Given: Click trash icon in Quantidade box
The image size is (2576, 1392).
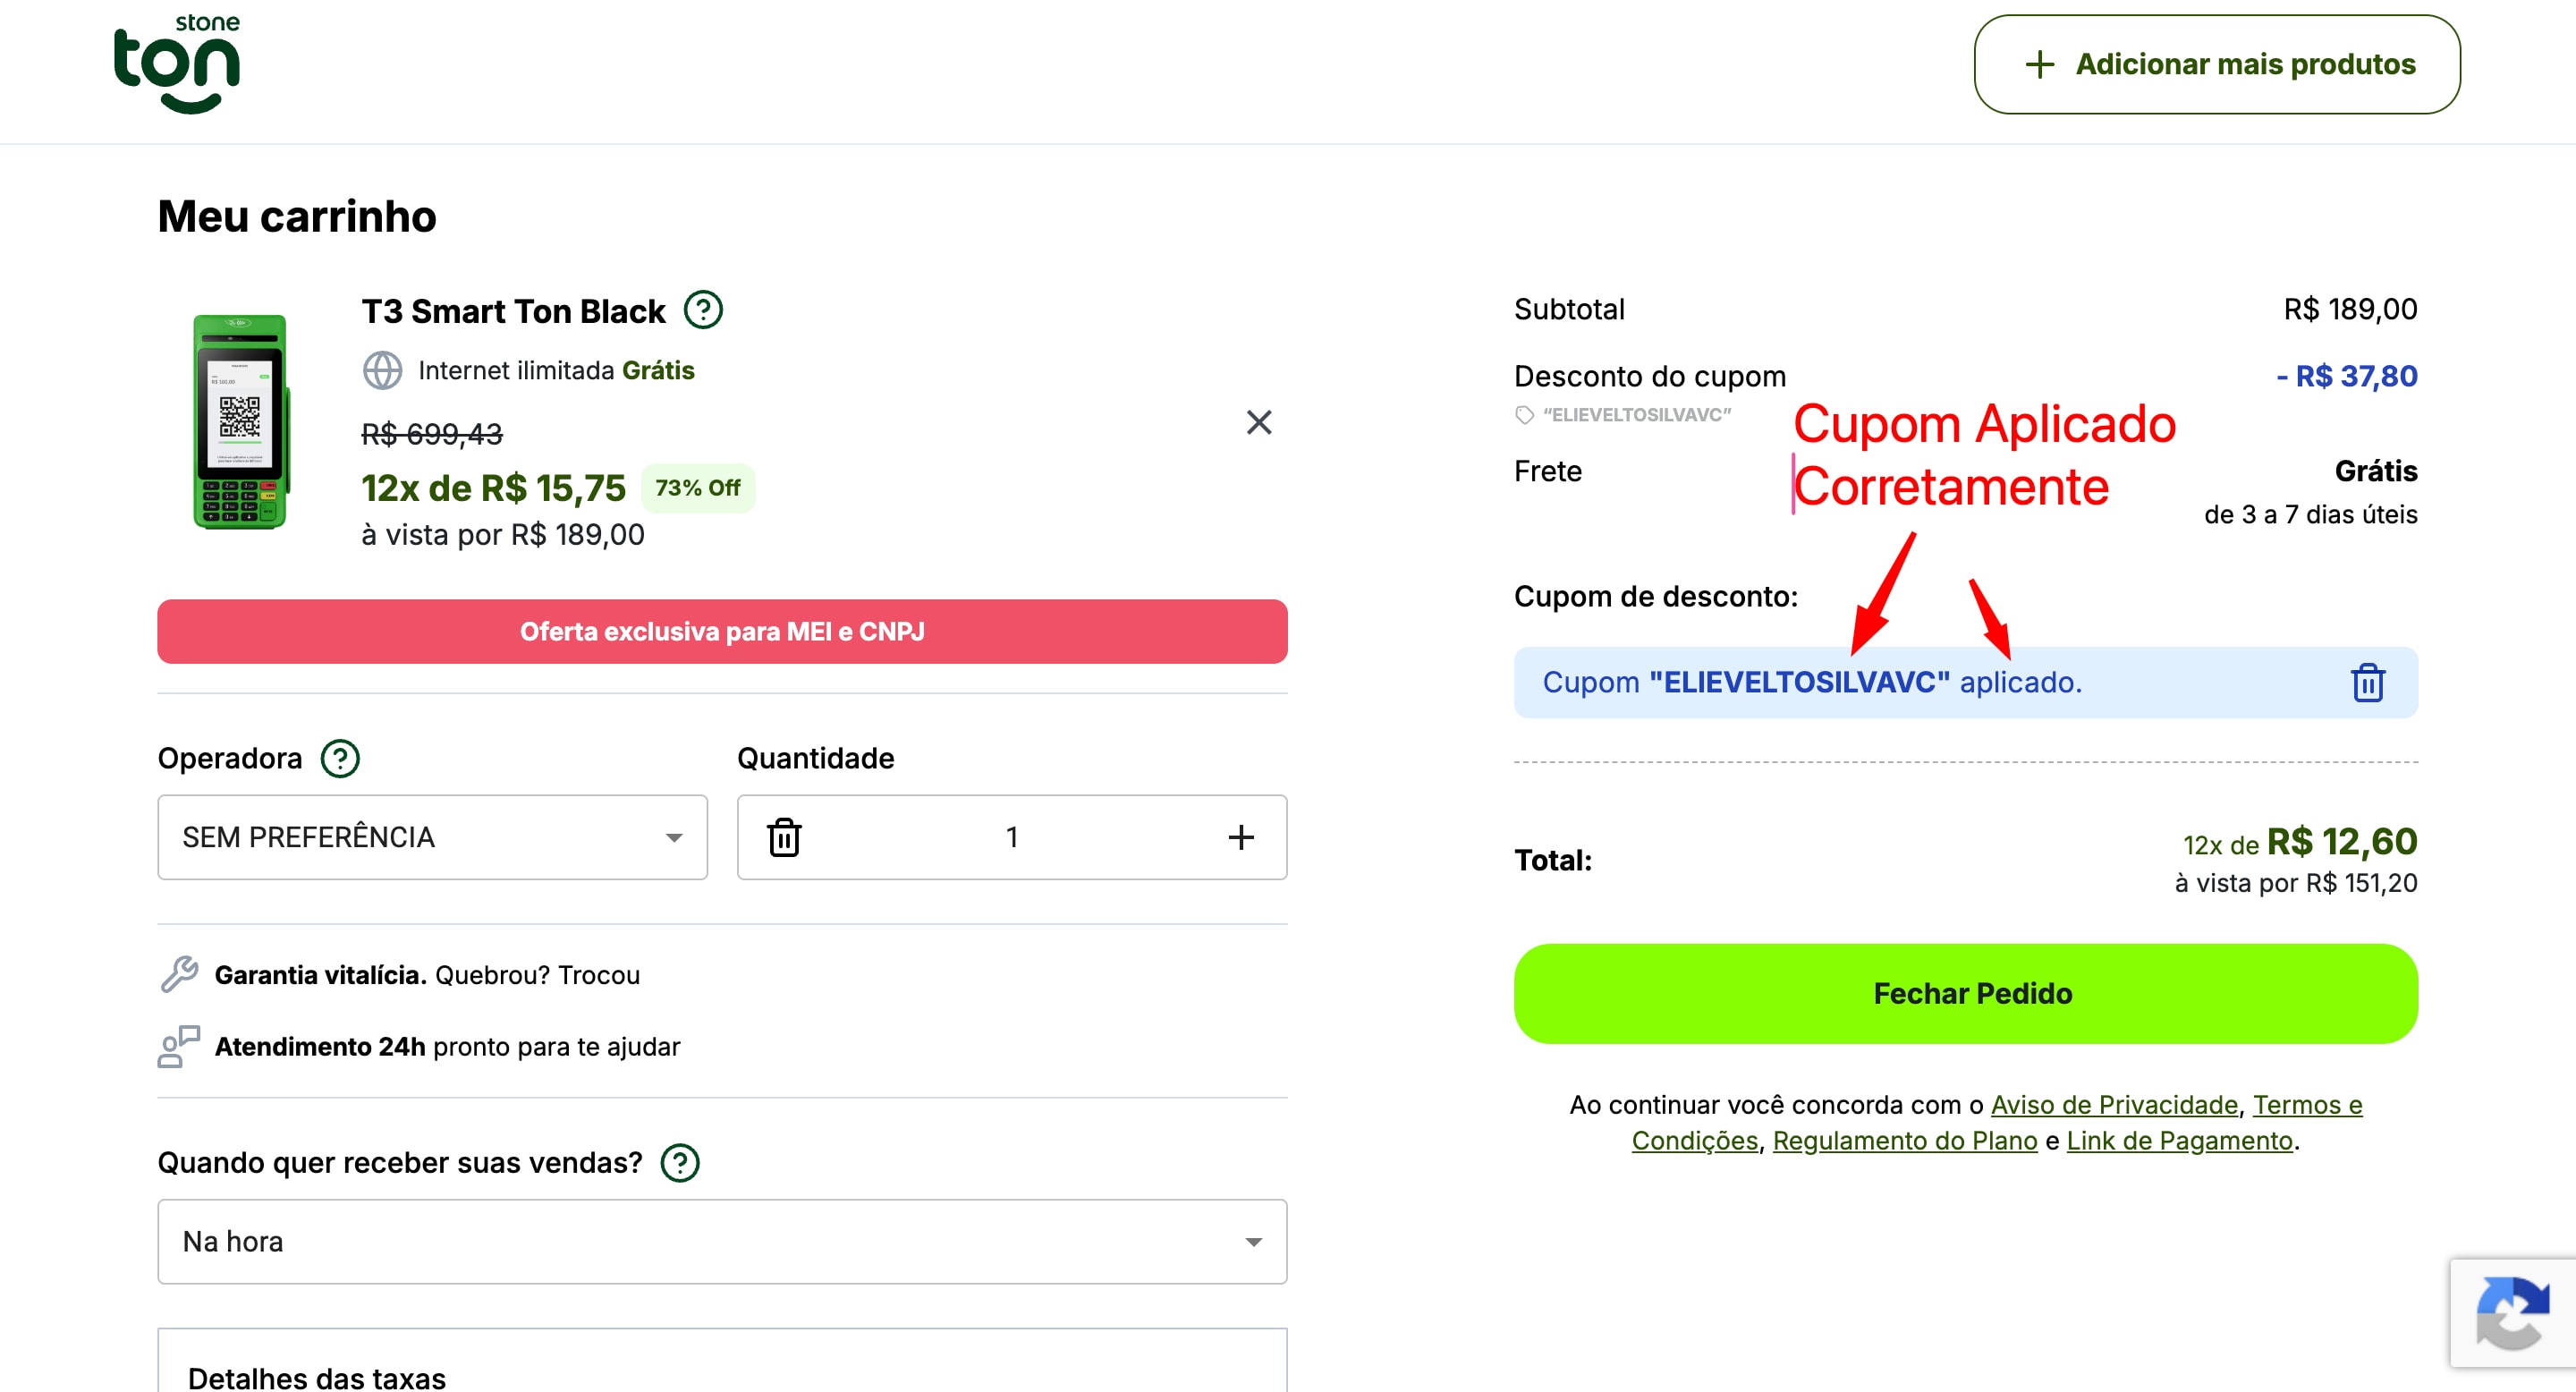Looking at the screenshot, I should point(784,837).
